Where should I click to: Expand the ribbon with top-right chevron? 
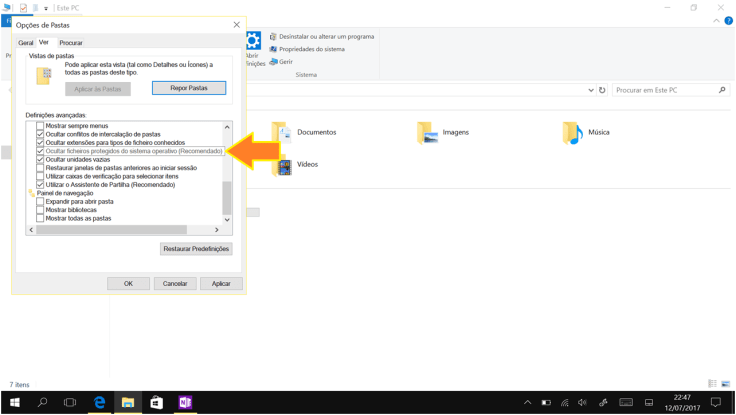tap(716, 21)
